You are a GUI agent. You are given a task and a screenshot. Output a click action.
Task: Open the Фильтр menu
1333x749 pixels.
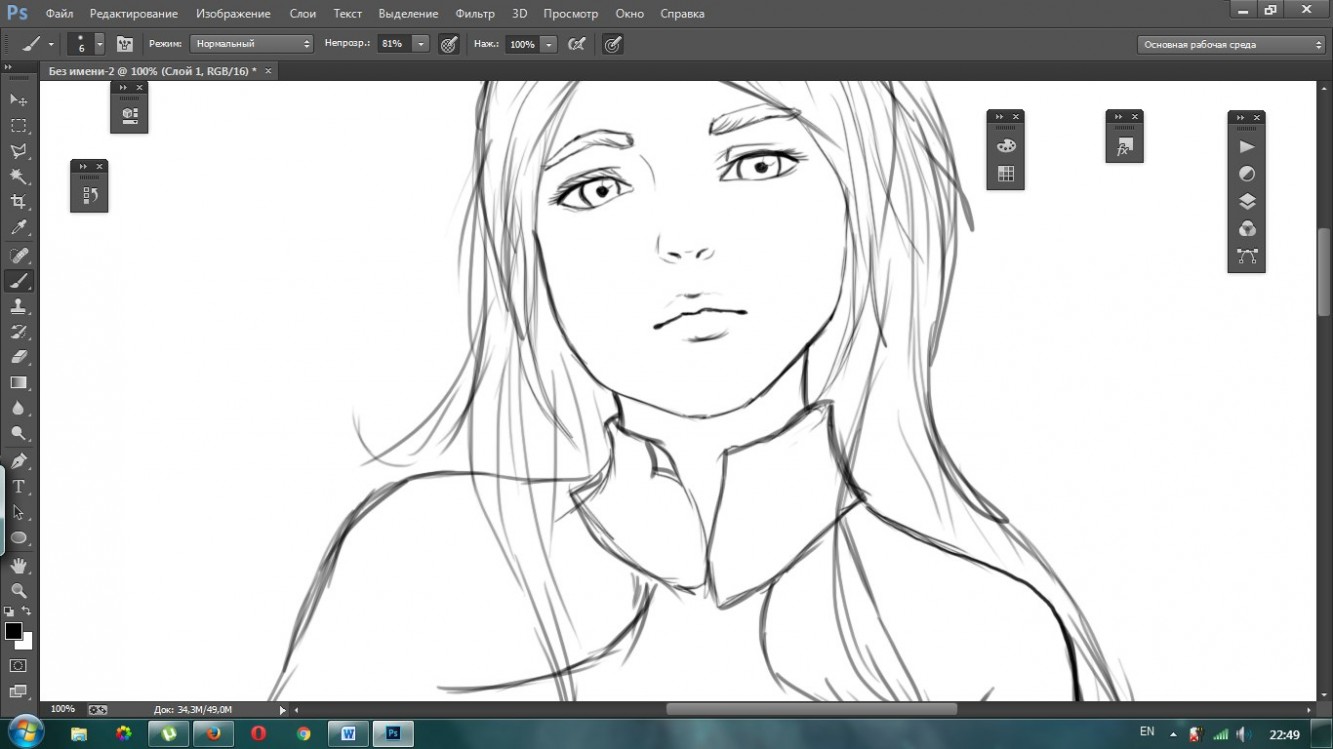click(474, 14)
